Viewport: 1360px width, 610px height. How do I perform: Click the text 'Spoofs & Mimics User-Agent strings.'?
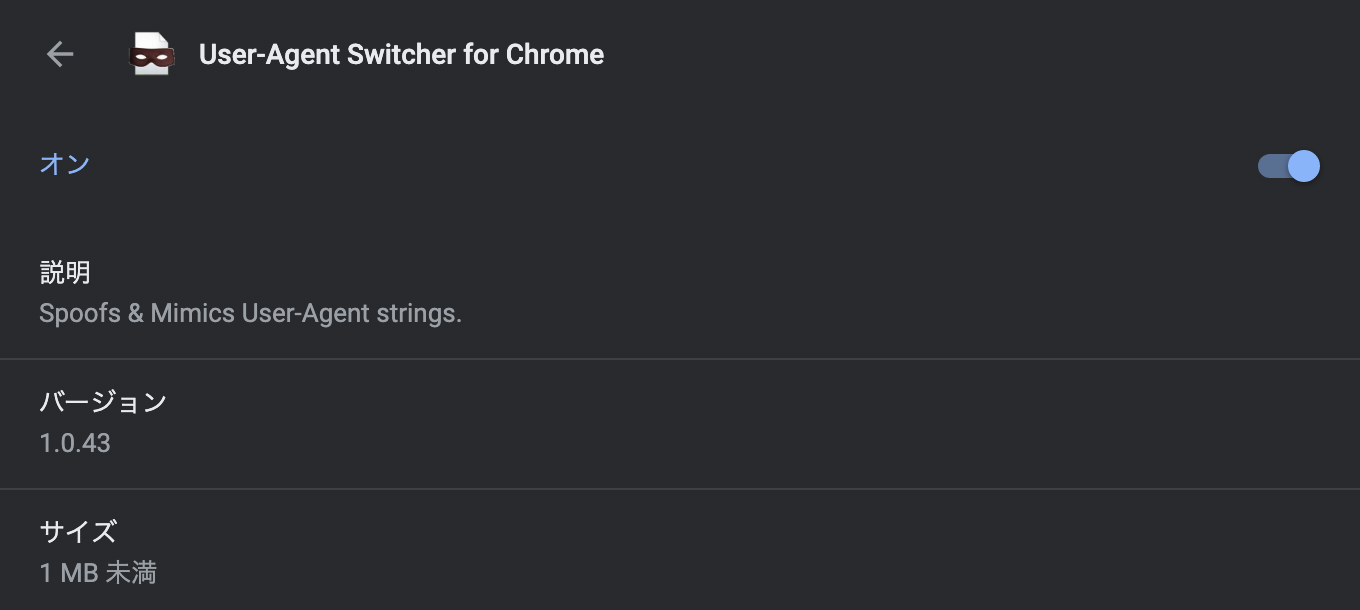click(x=250, y=313)
